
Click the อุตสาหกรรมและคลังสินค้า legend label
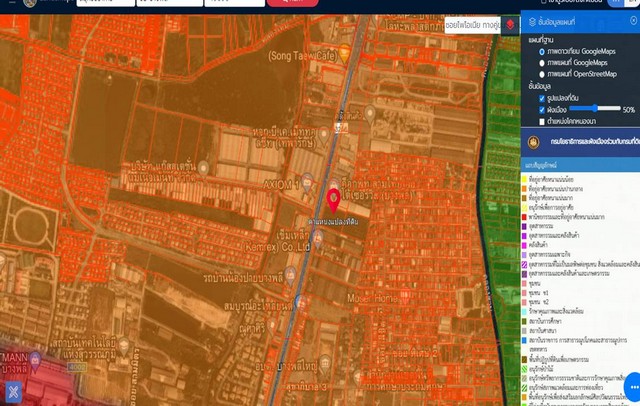[x=554, y=235]
